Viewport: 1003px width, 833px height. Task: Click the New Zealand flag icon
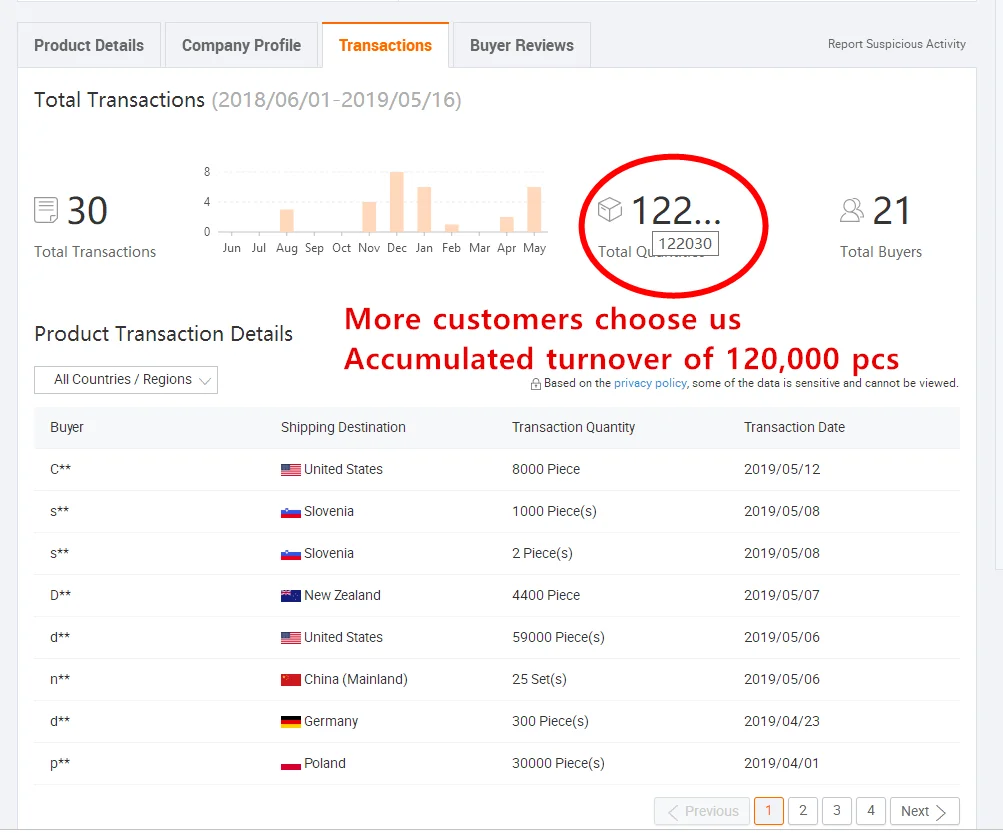291,596
